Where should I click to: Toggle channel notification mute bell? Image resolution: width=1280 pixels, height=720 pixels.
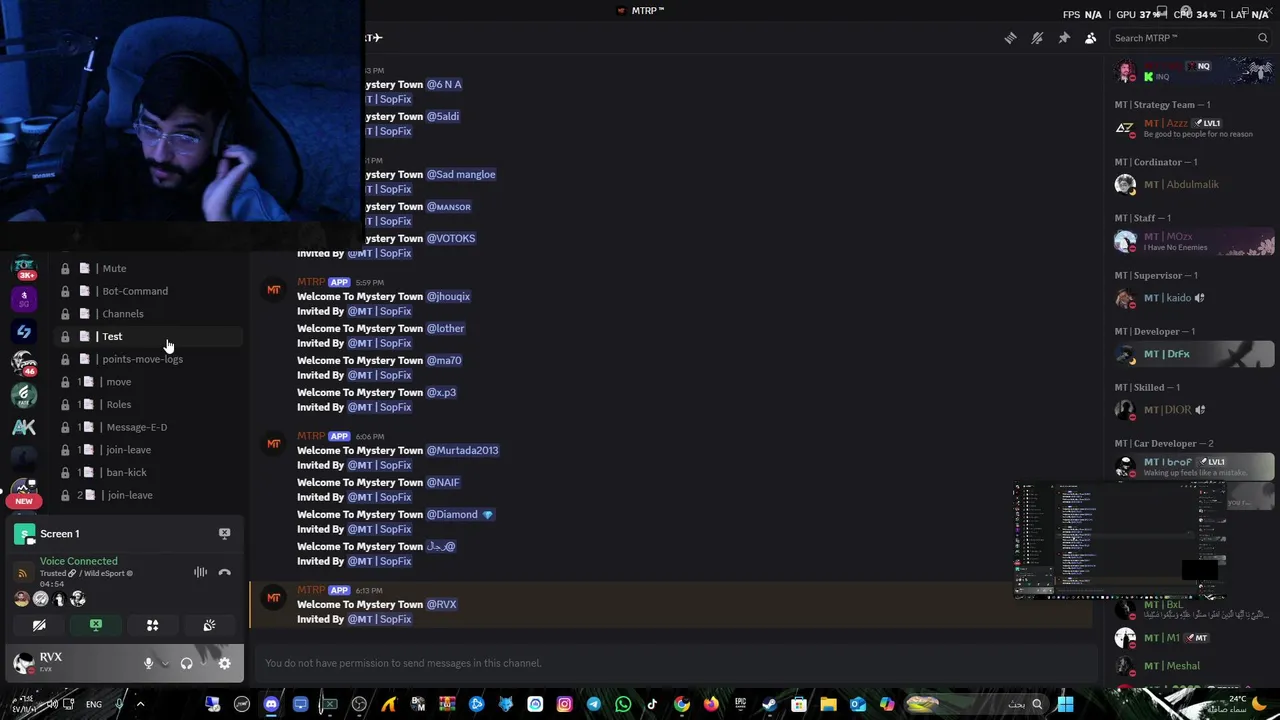[x=1037, y=38]
